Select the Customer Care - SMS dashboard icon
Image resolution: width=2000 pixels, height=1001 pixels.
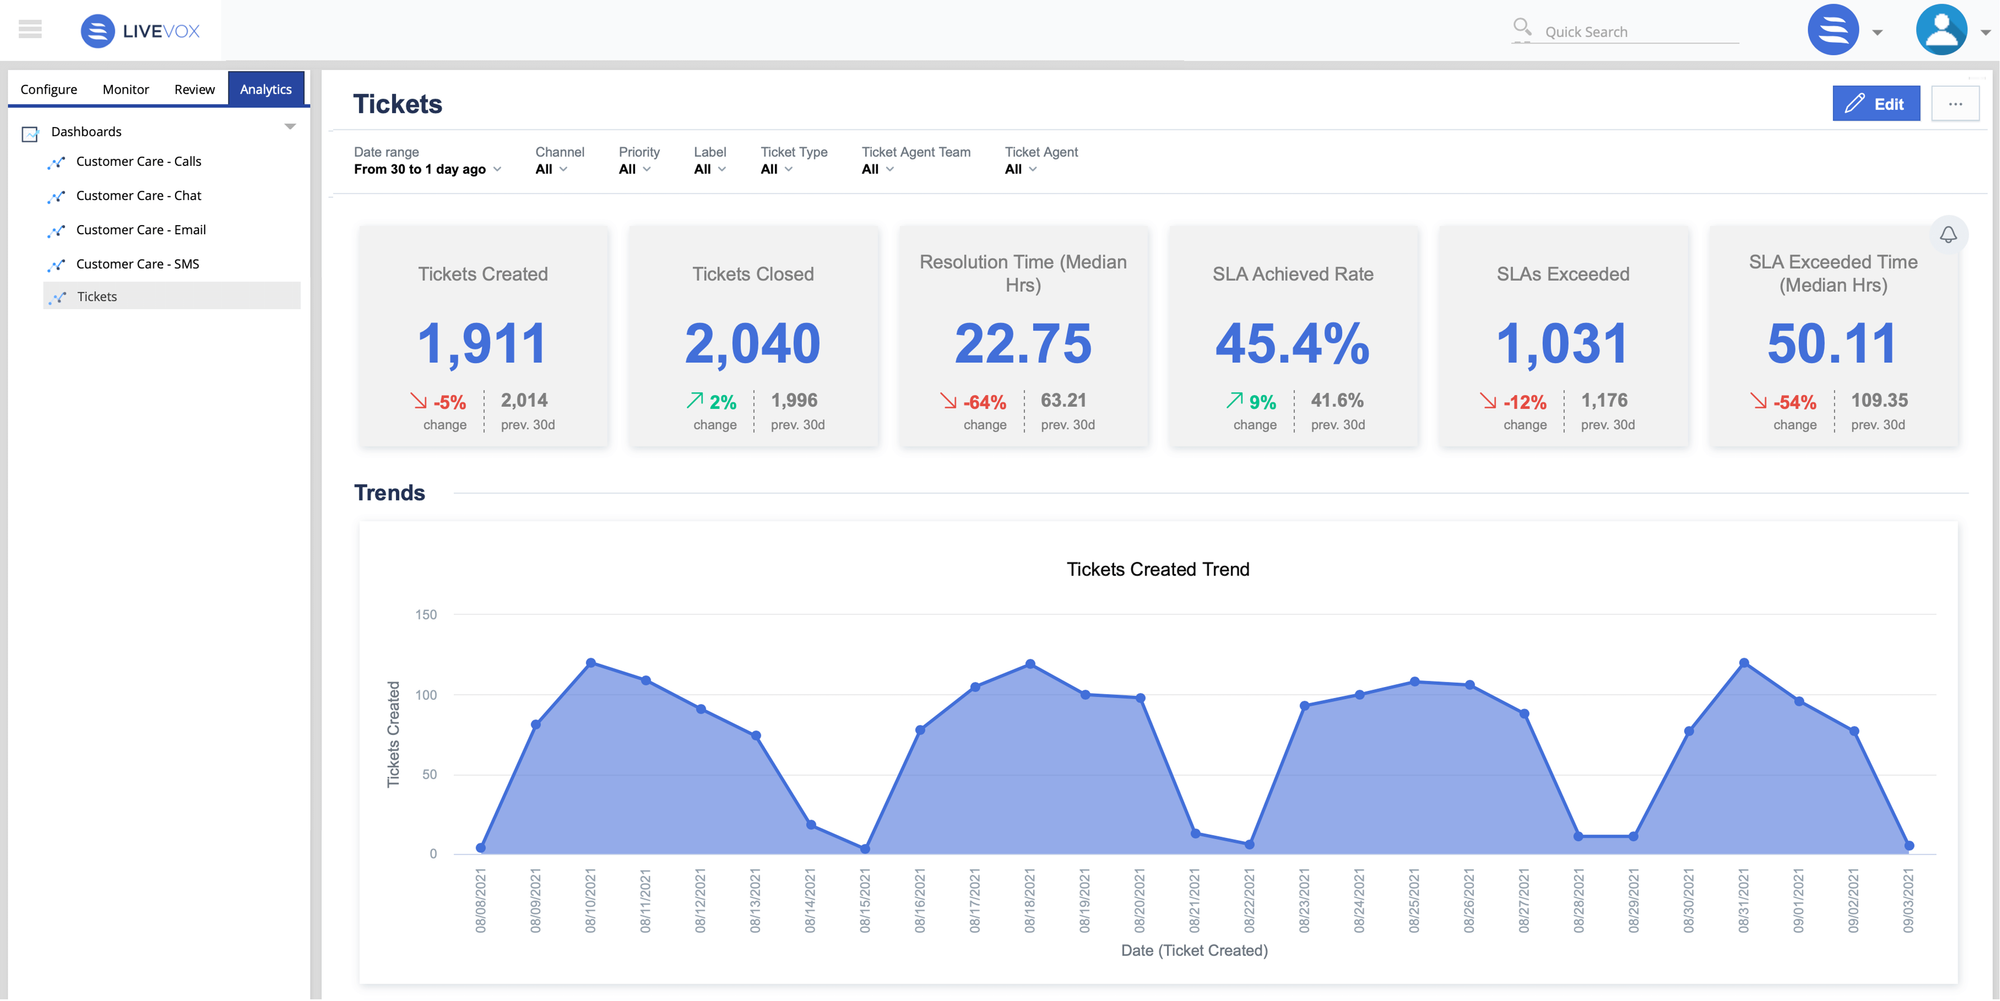coord(57,263)
